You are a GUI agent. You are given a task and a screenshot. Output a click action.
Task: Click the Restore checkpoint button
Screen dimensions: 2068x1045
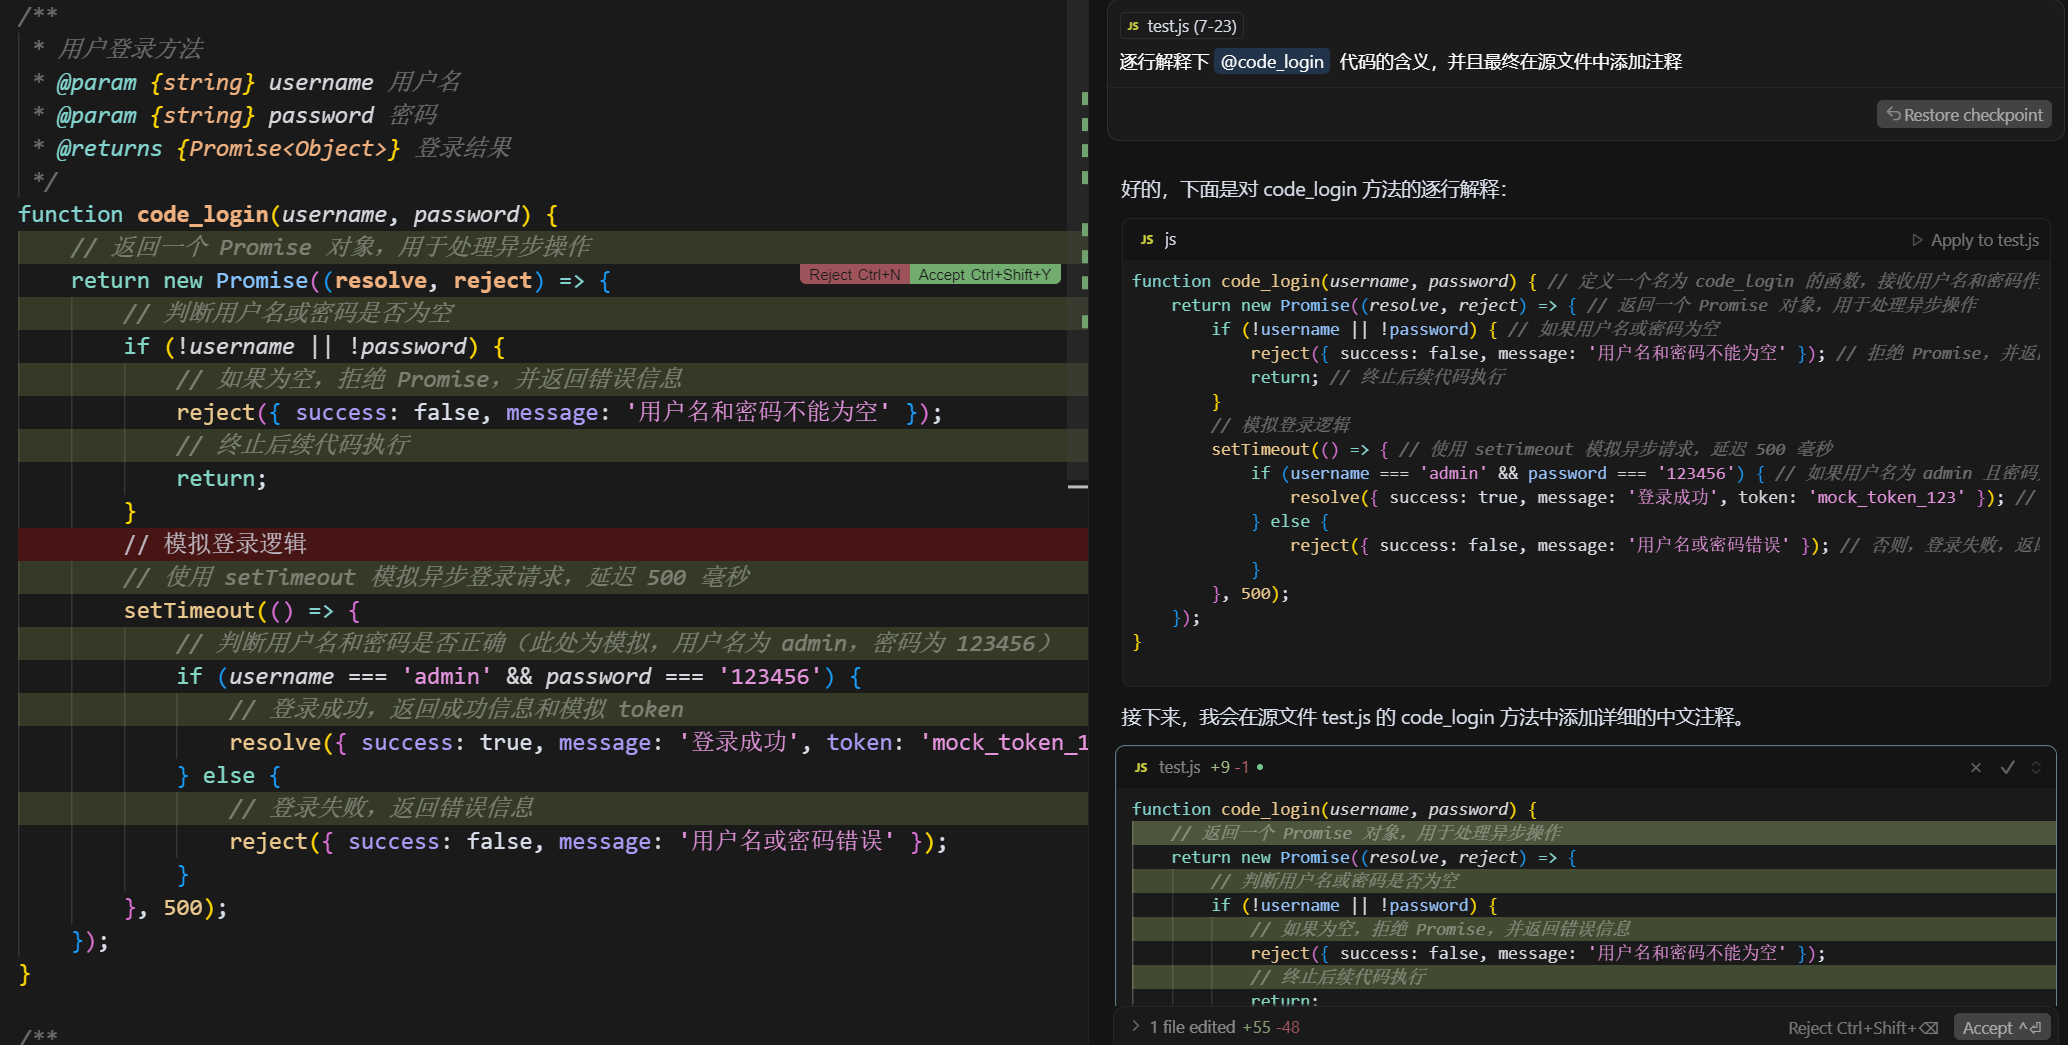coord(1964,115)
